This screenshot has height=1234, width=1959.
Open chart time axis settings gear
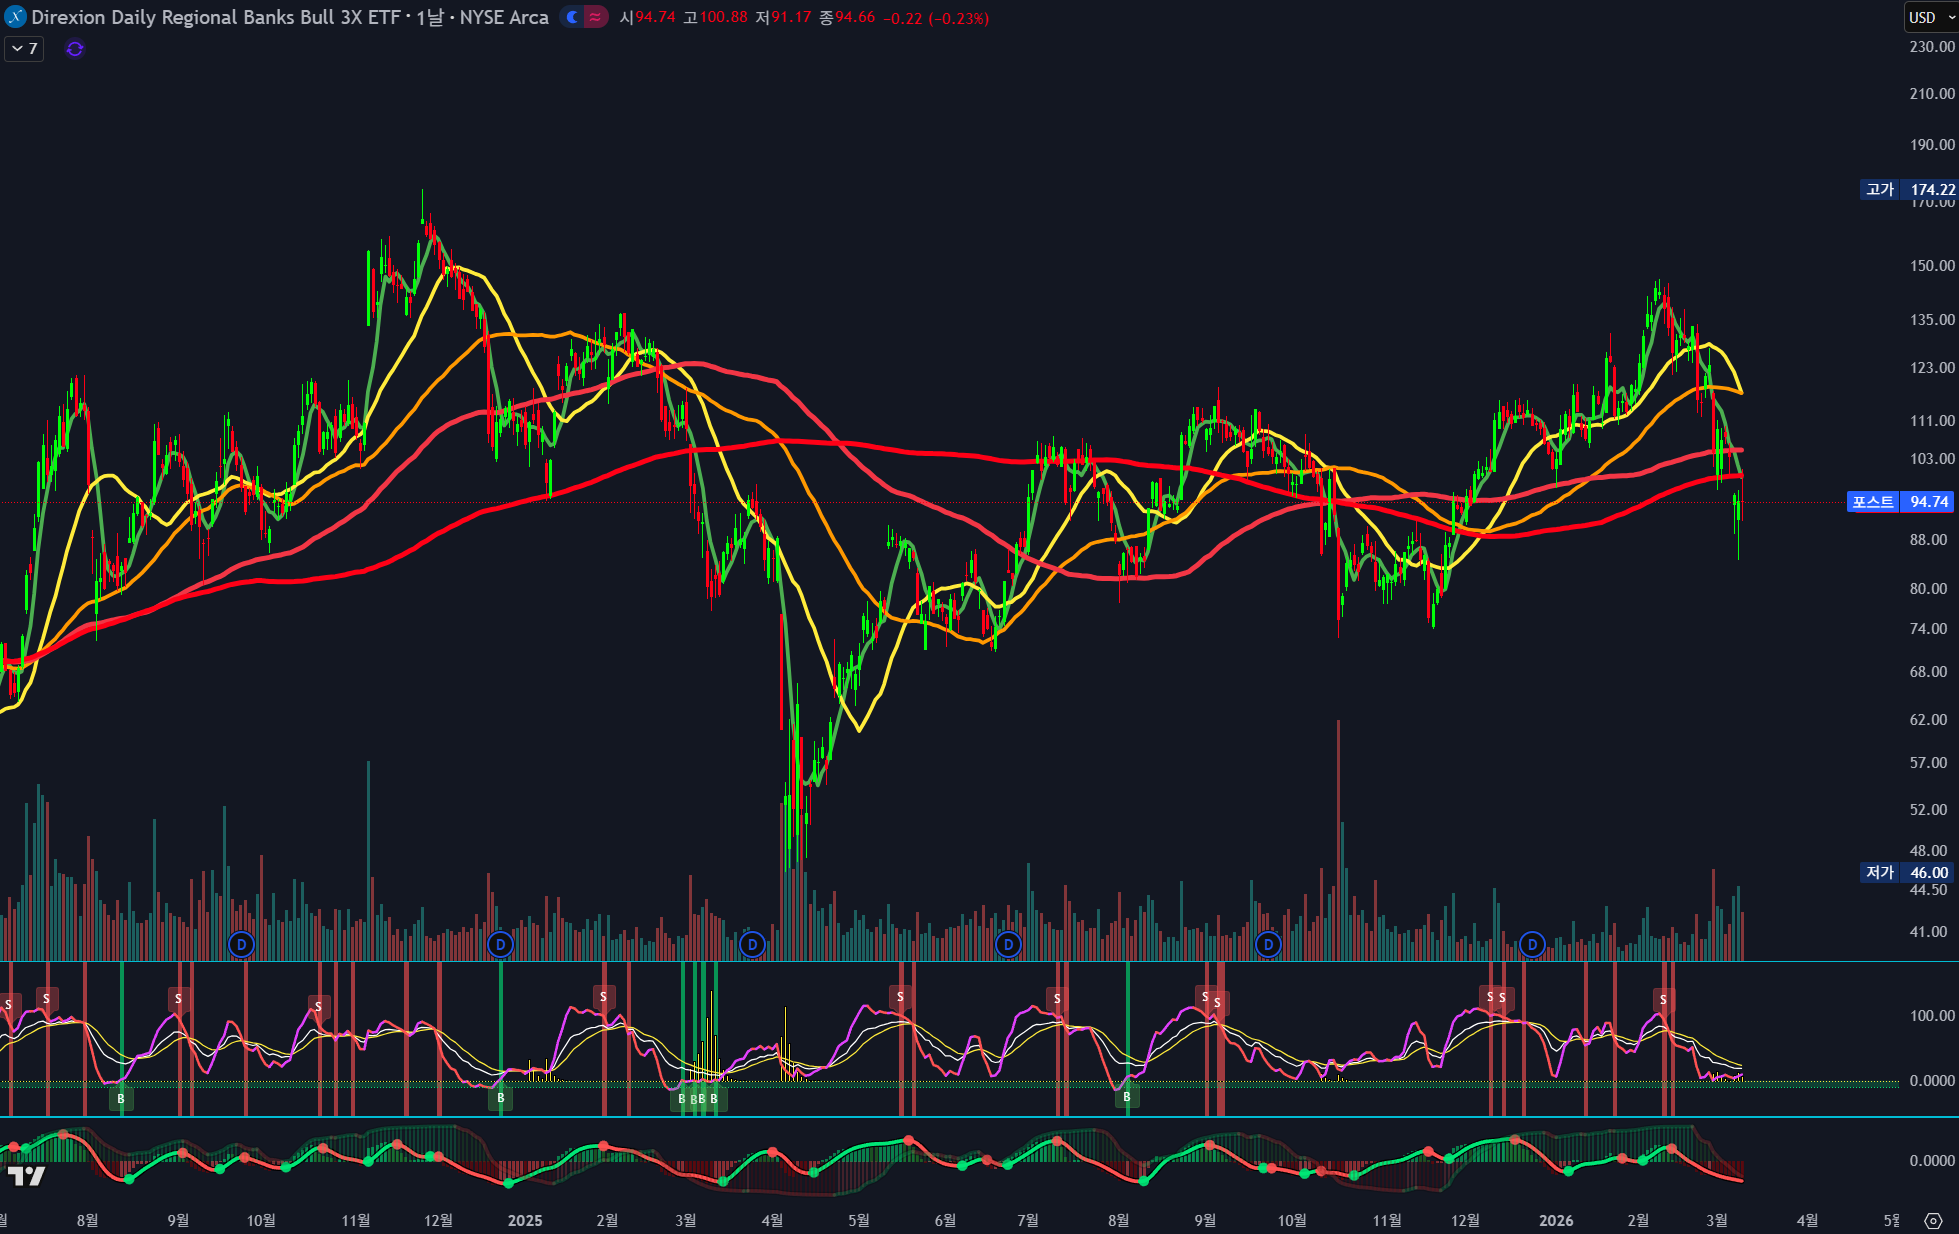click(1933, 1220)
